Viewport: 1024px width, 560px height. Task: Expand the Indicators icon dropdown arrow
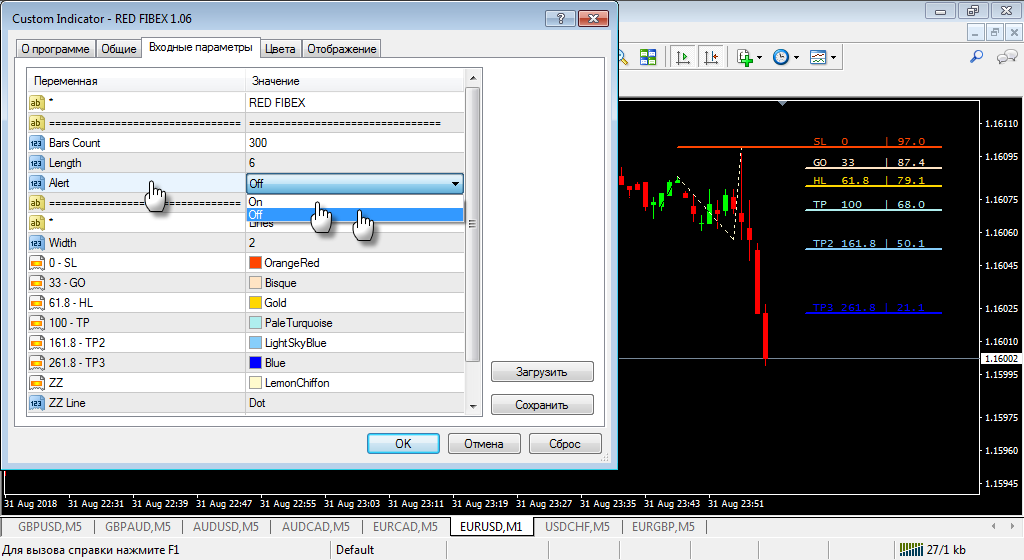760,58
